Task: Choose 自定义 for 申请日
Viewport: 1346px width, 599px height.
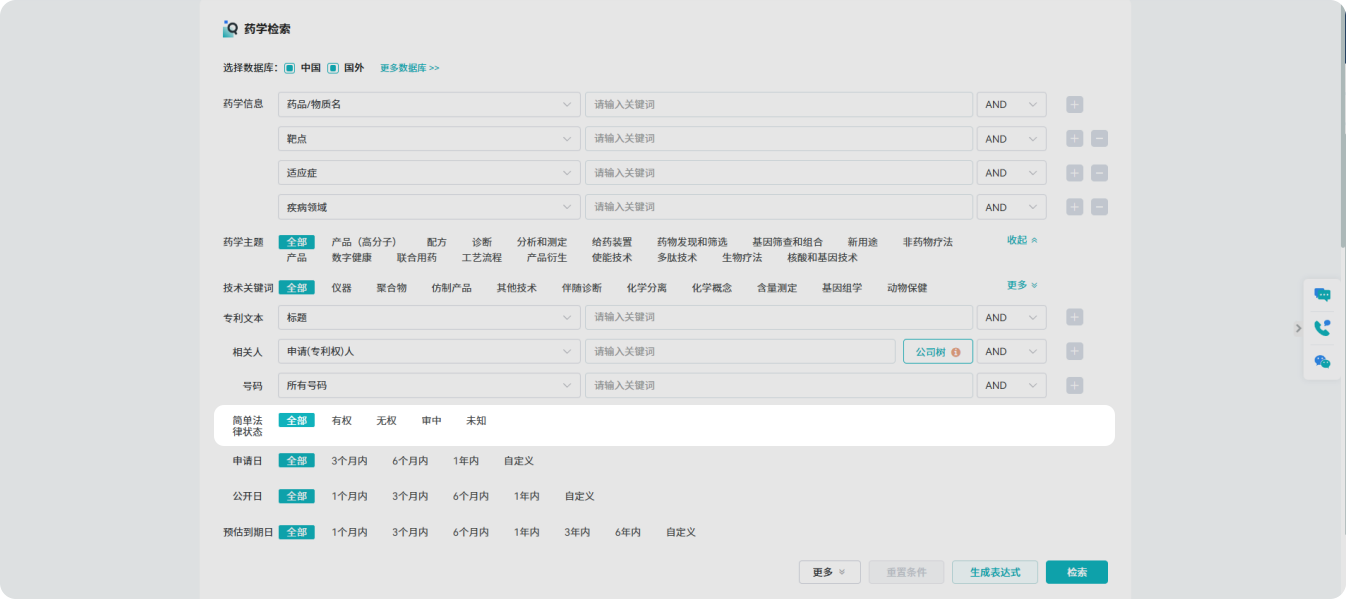Action: [519, 461]
